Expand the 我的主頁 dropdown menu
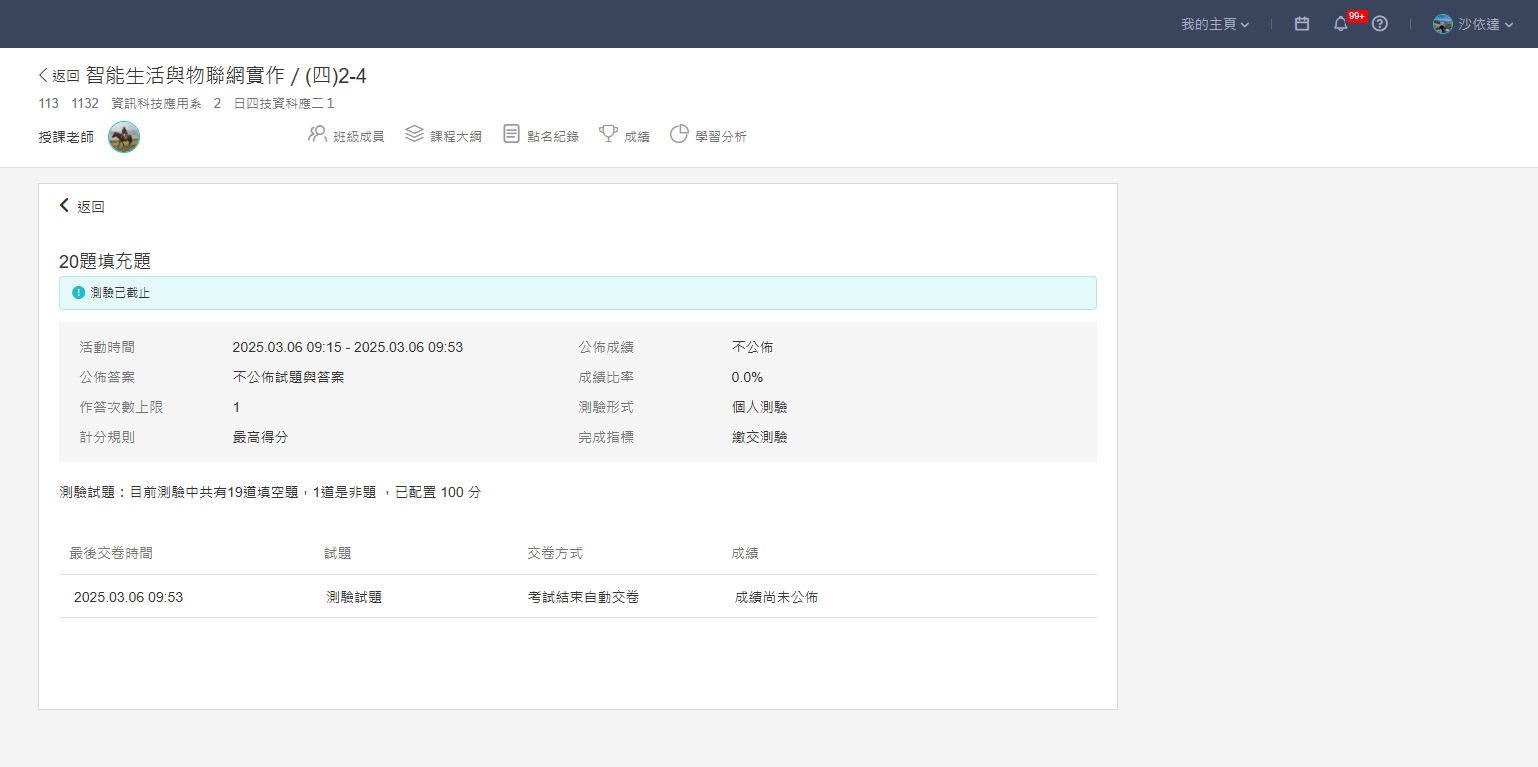 tap(1215, 24)
